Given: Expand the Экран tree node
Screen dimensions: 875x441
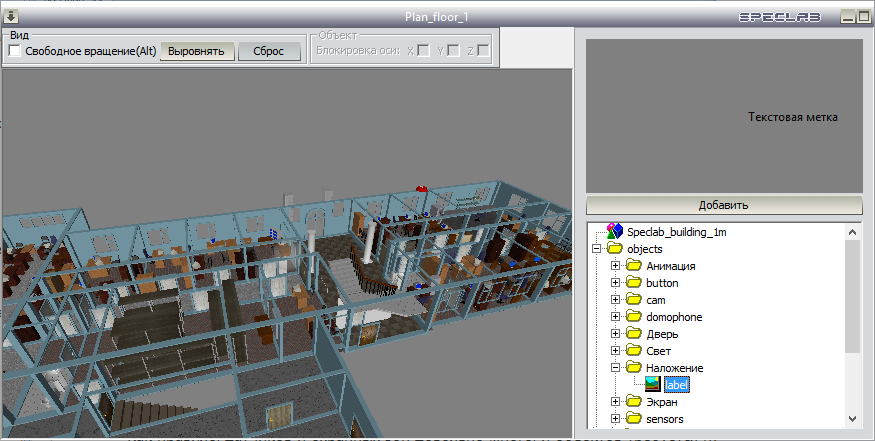Looking at the screenshot, I should [x=615, y=401].
